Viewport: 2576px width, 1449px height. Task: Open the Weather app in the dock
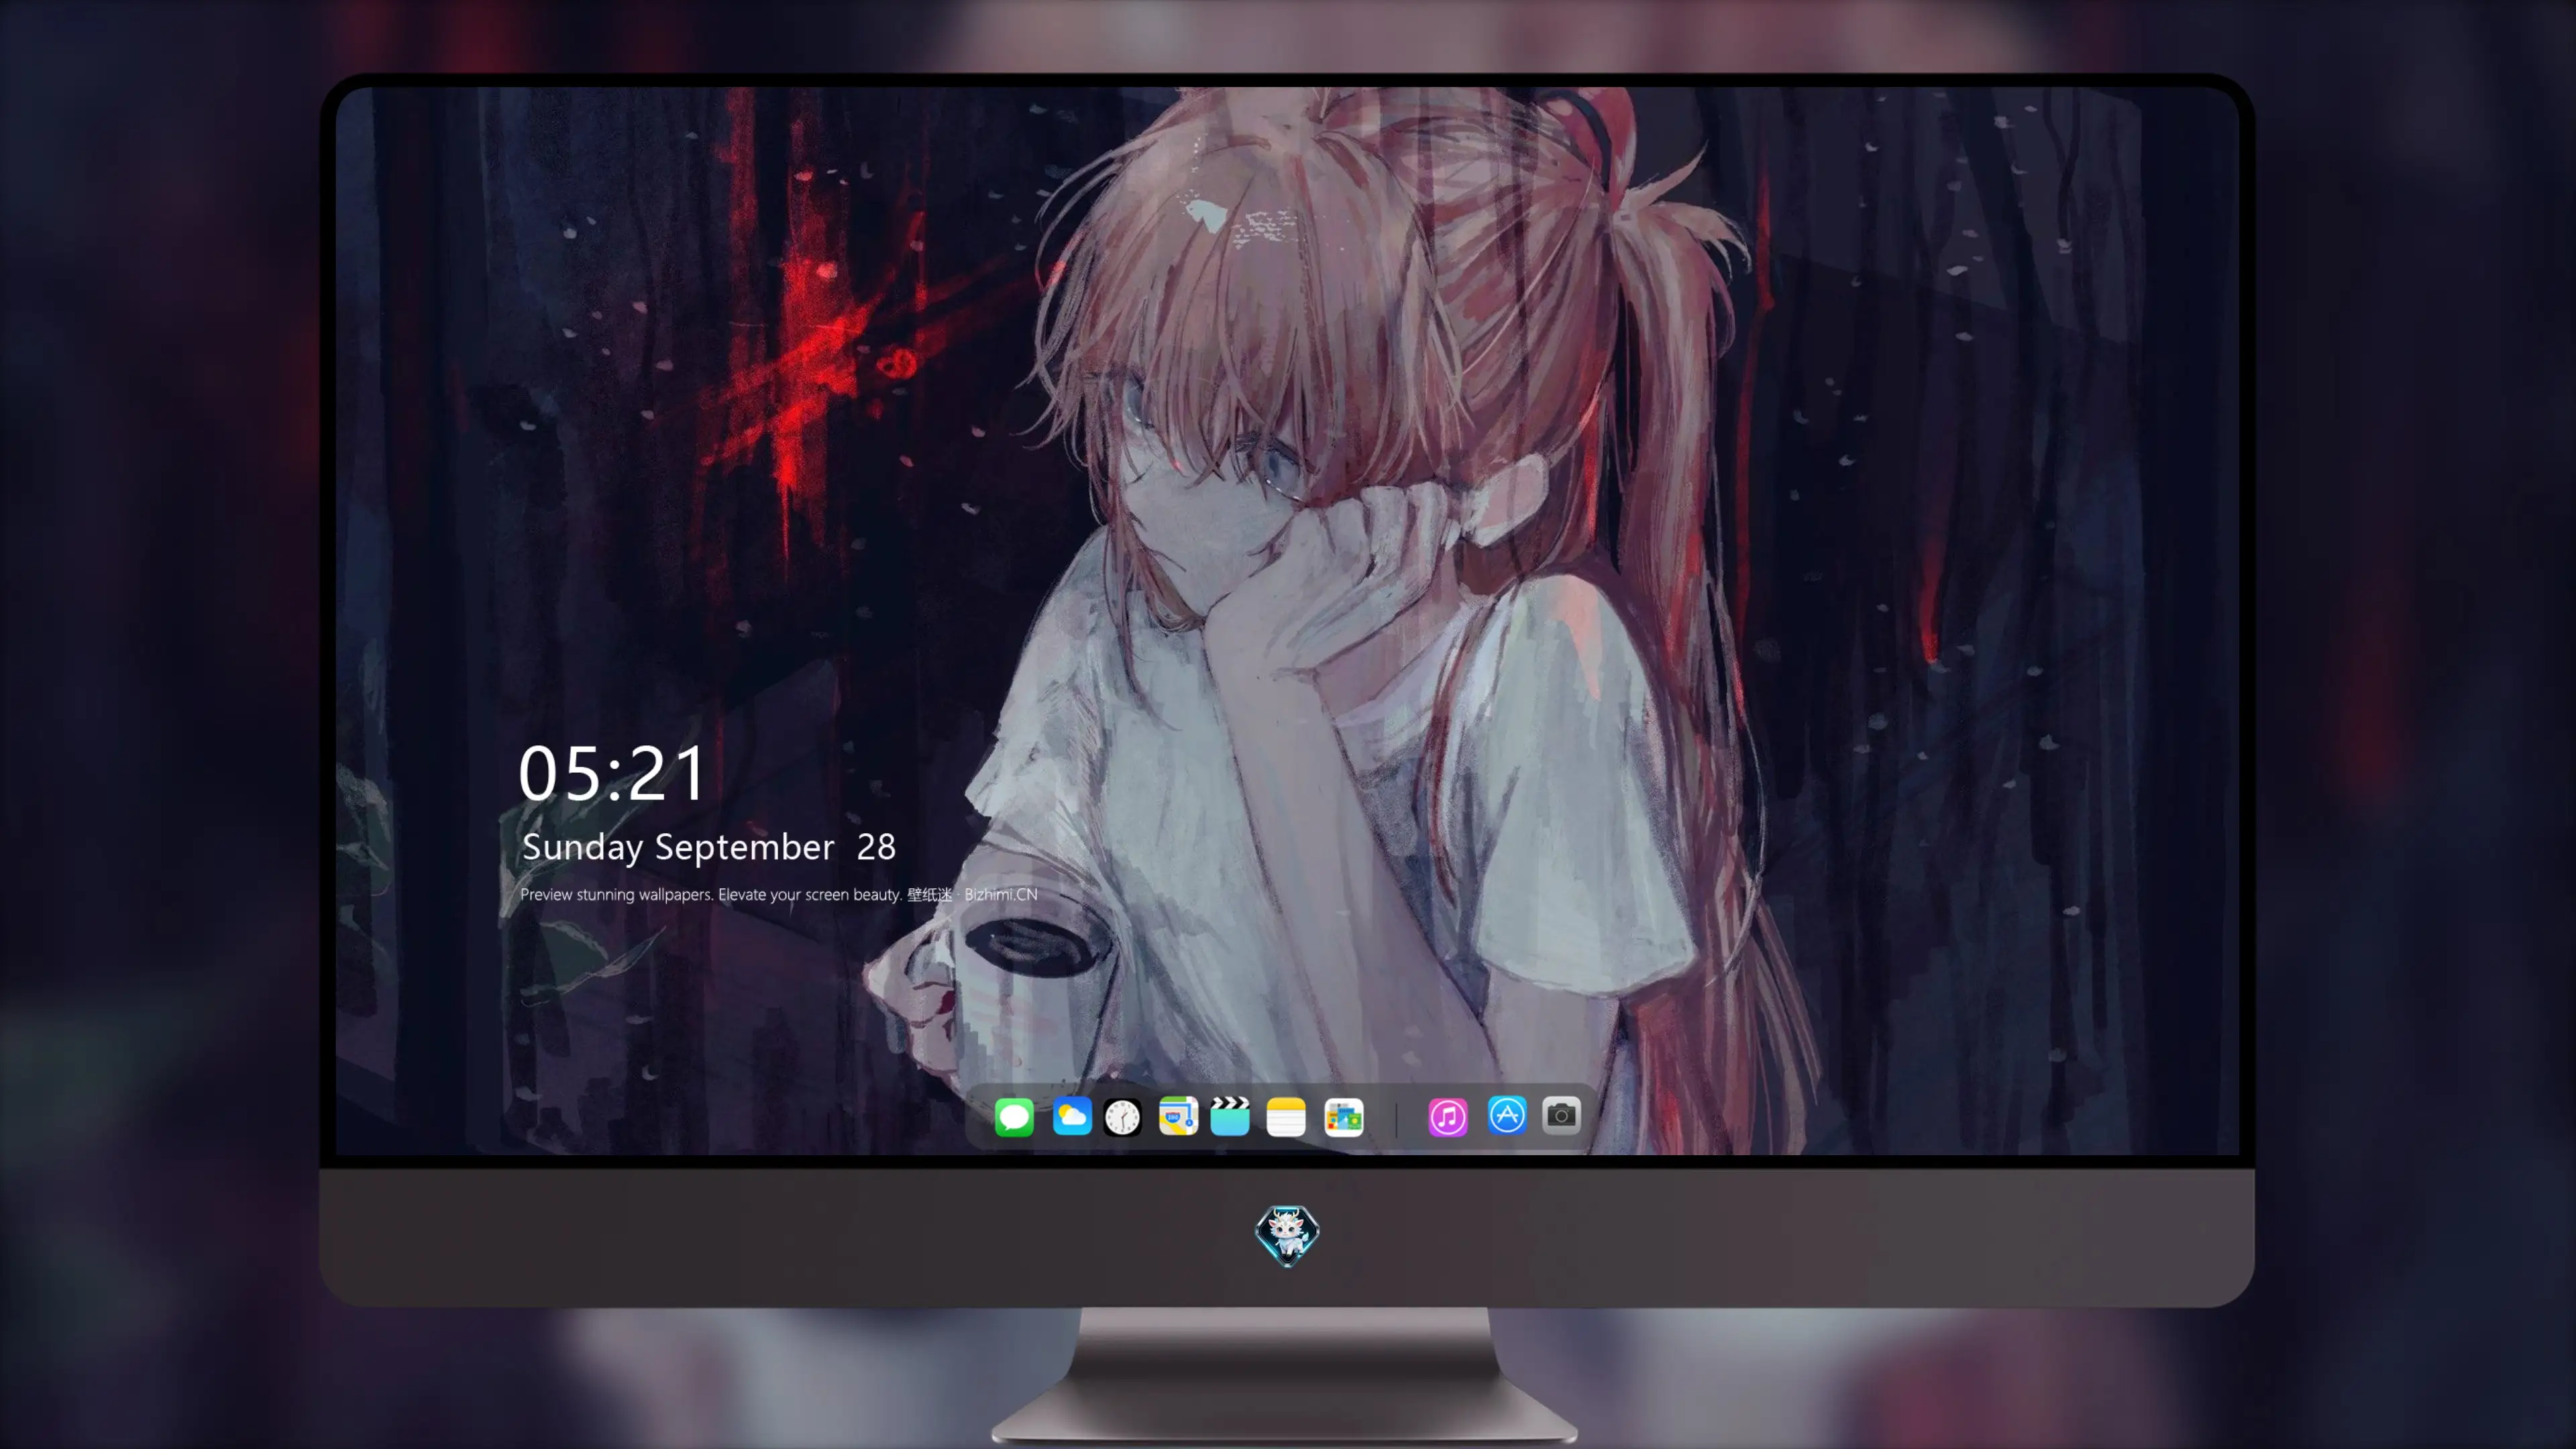[x=1072, y=1116]
